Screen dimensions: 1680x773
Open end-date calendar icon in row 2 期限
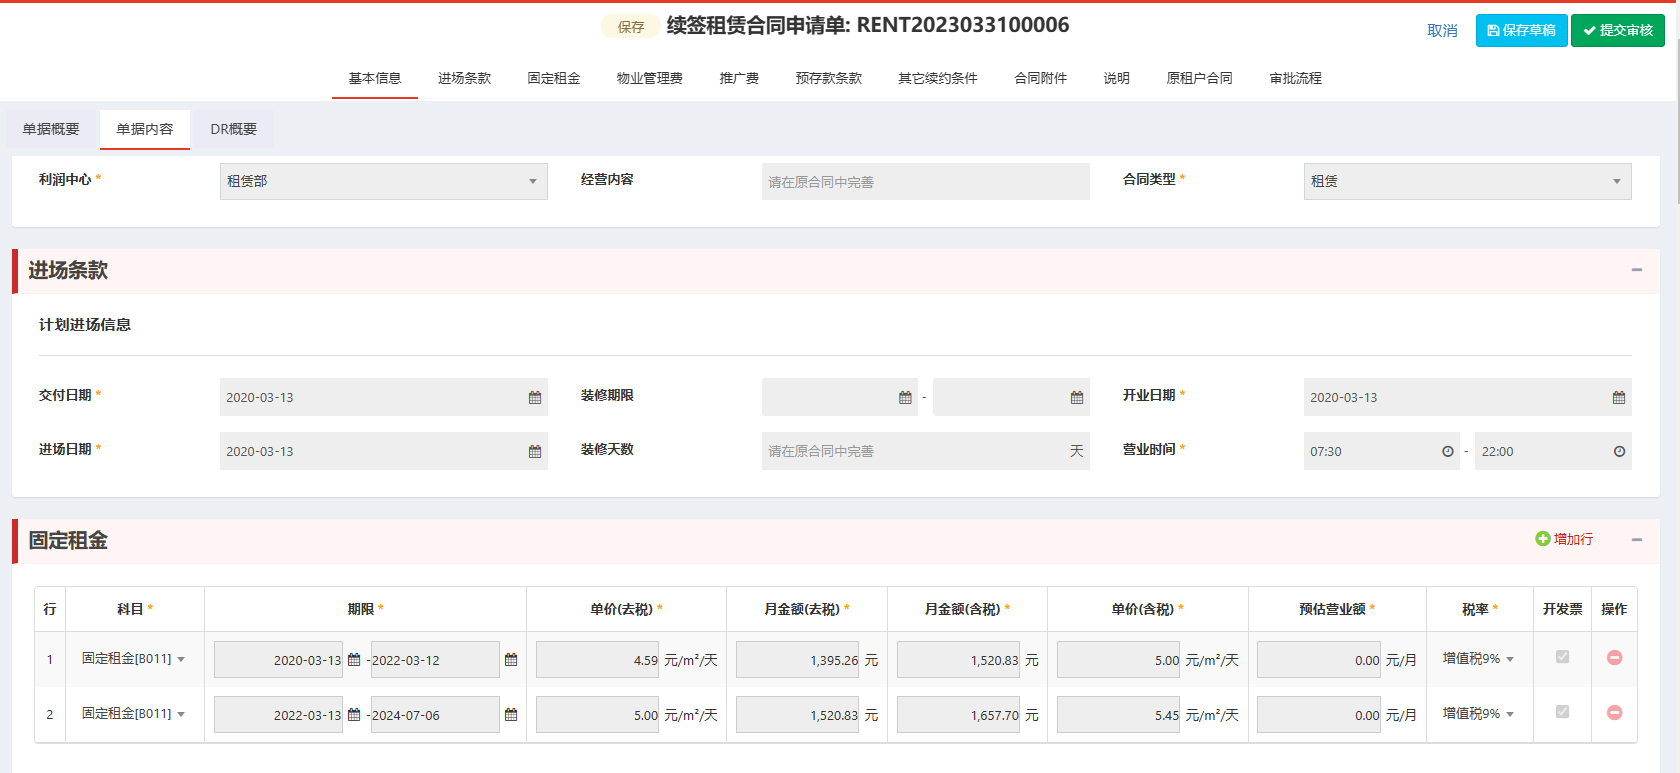(511, 715)
